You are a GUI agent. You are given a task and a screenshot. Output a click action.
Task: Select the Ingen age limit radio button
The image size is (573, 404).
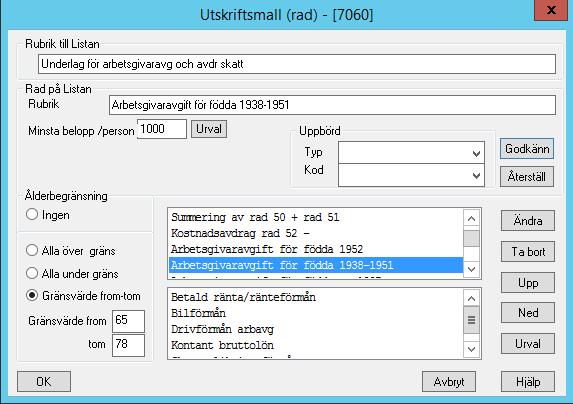click(x=32, y=214)
